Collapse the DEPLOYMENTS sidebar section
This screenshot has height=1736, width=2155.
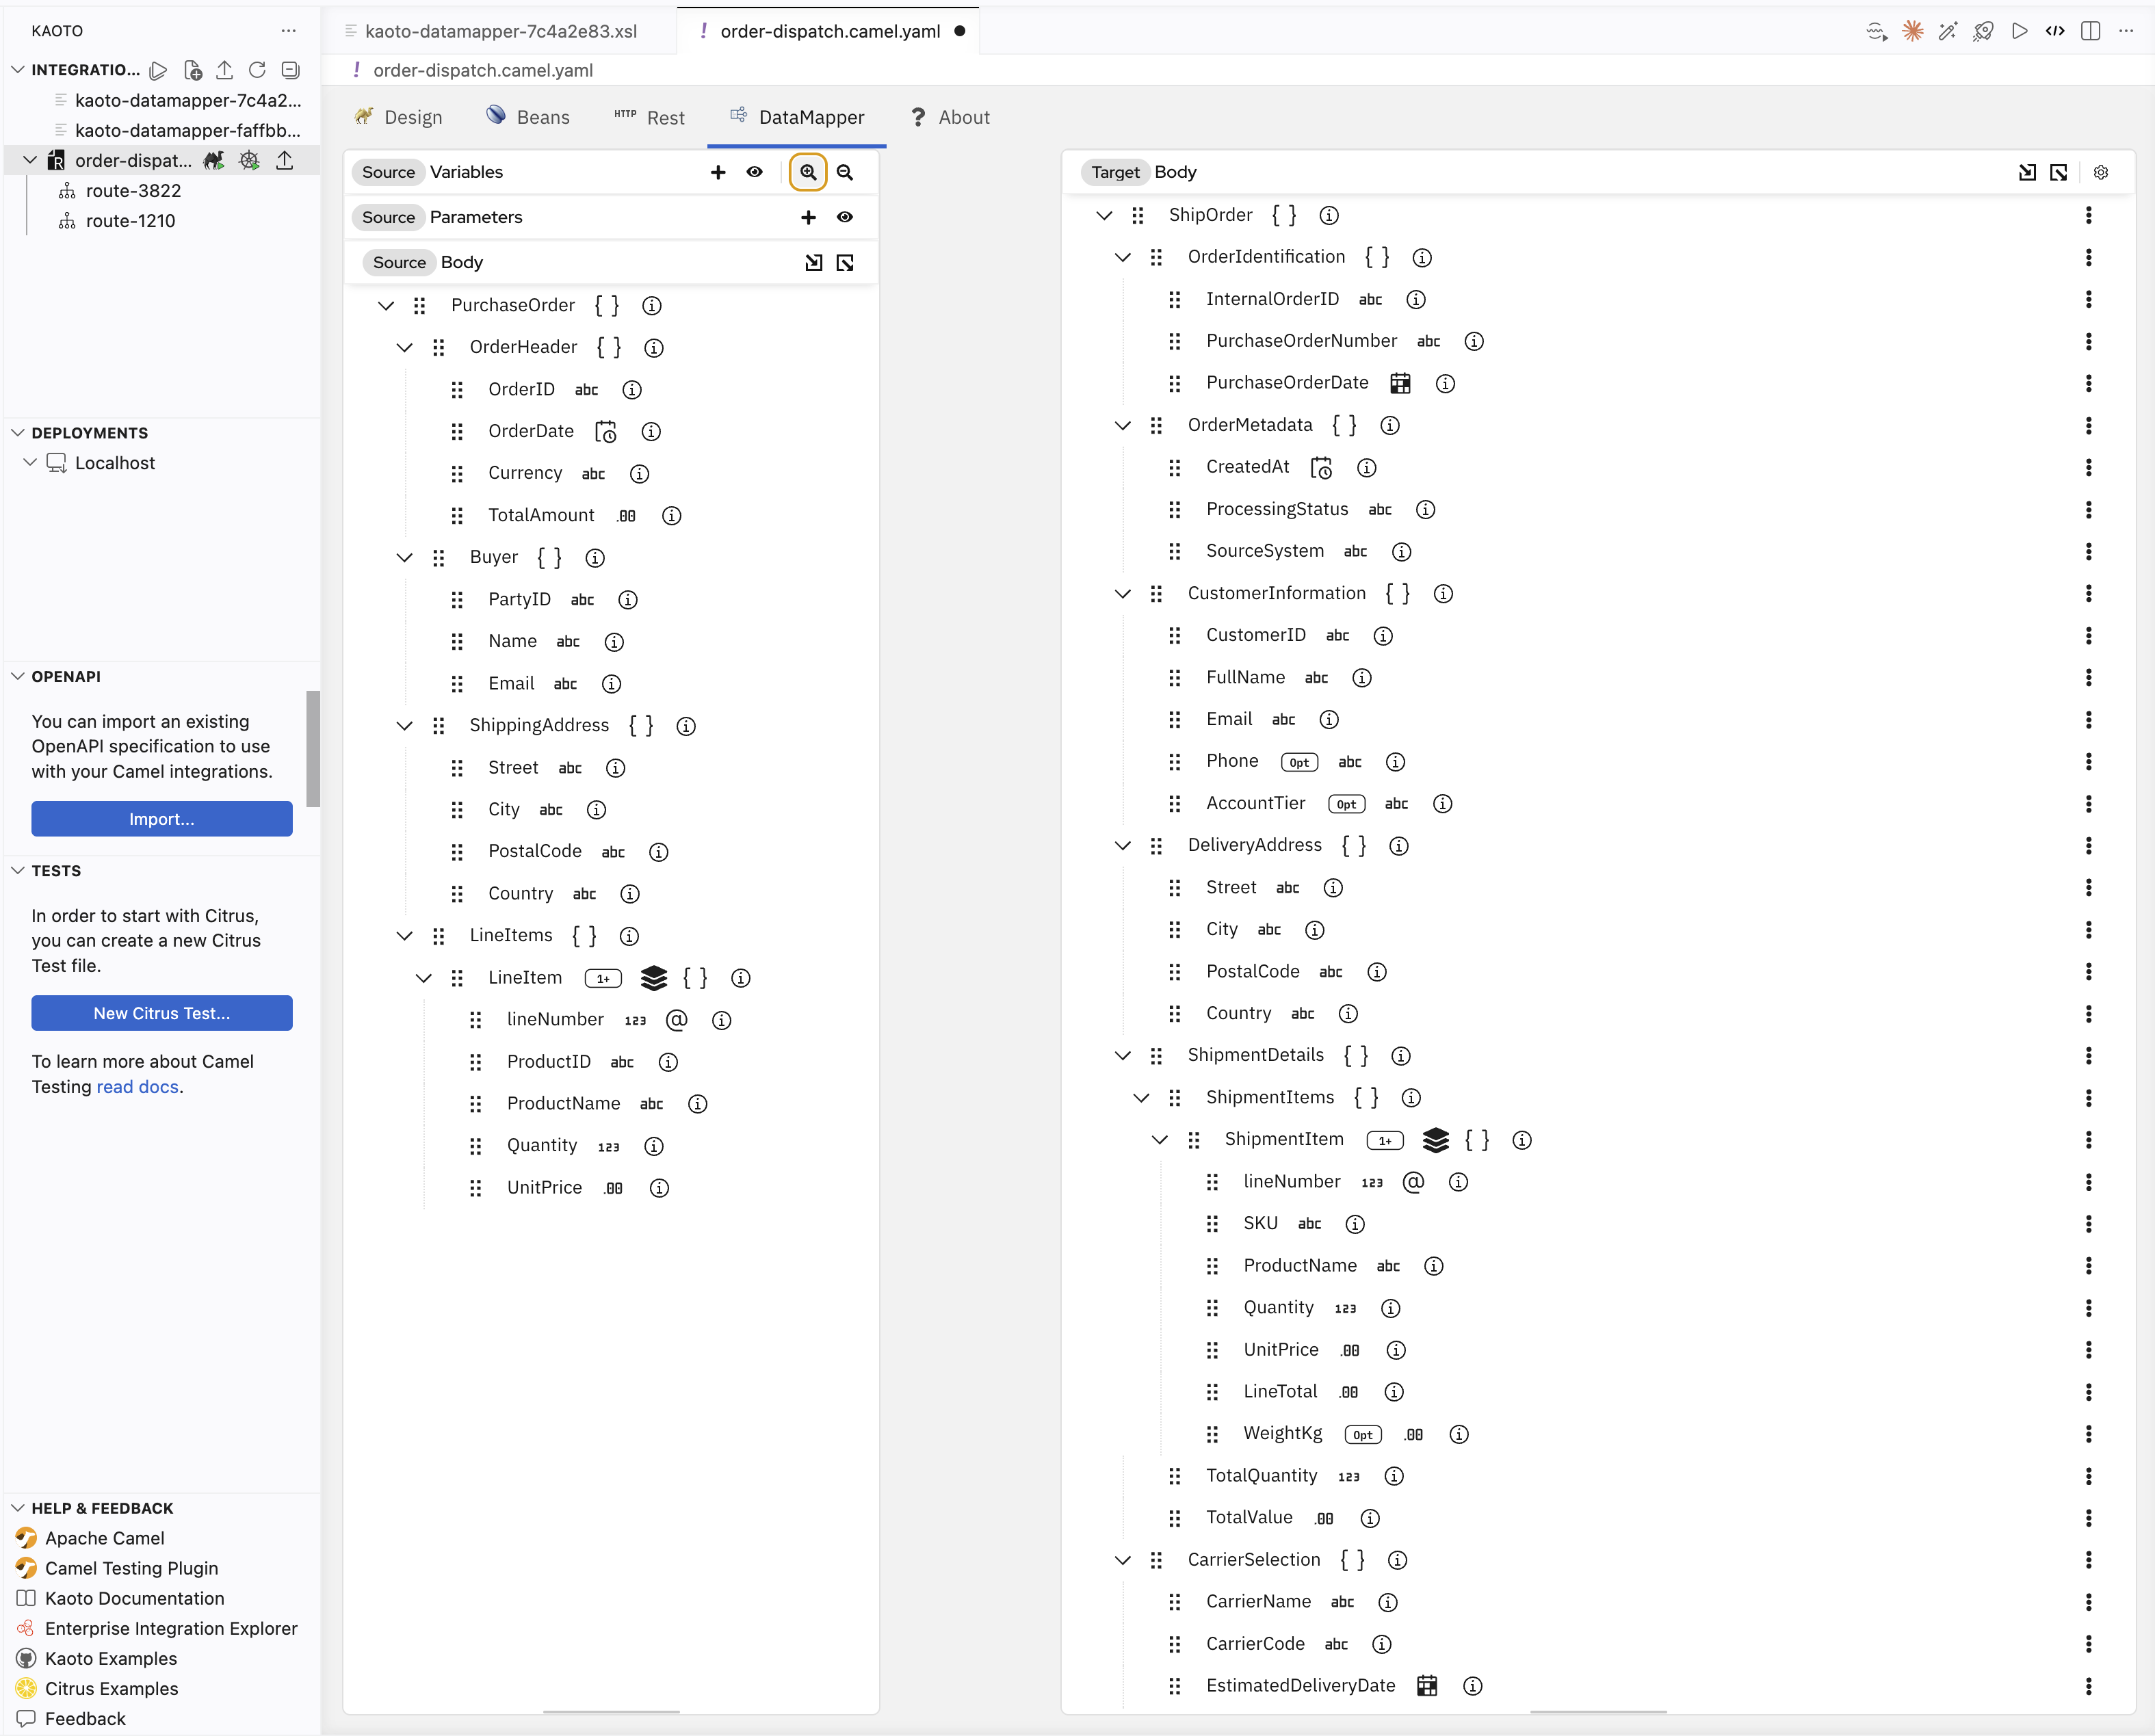[17, 433]
